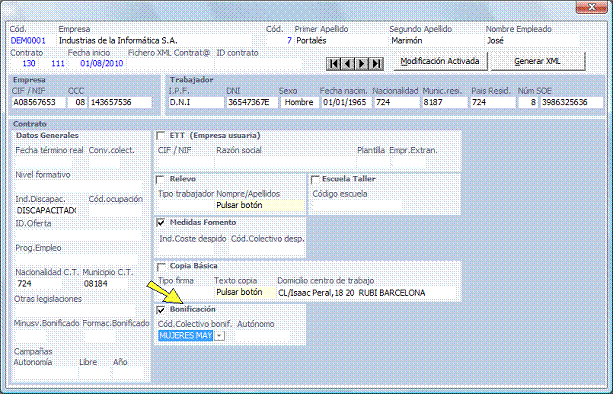Screen dimensions: 614x395
Task: Click the País Resid. field 724
Action: pos(493,103)
